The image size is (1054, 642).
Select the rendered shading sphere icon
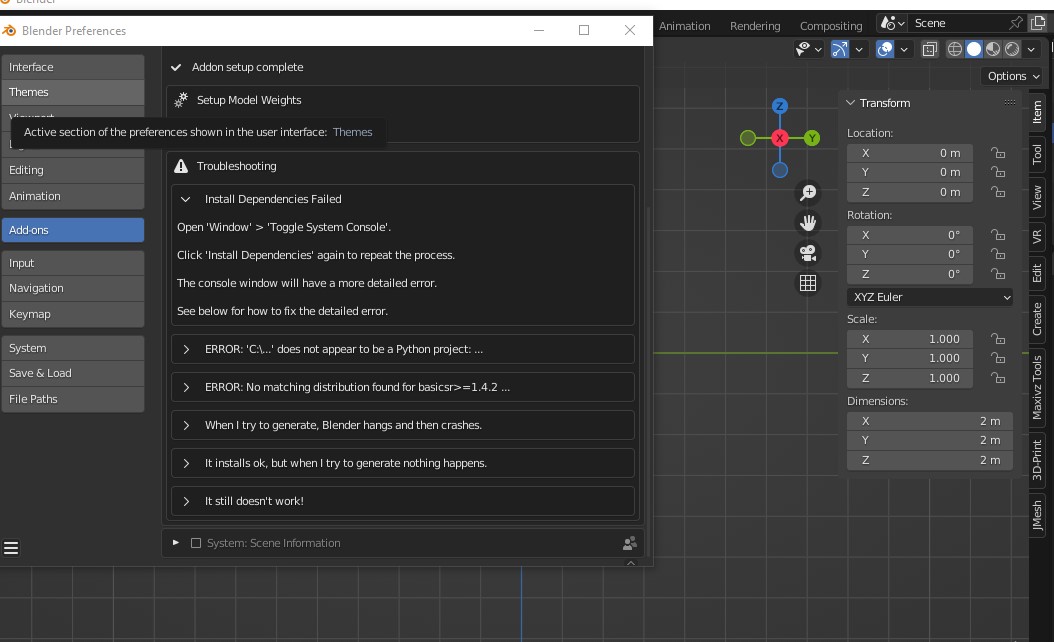tap(1010, 48)
